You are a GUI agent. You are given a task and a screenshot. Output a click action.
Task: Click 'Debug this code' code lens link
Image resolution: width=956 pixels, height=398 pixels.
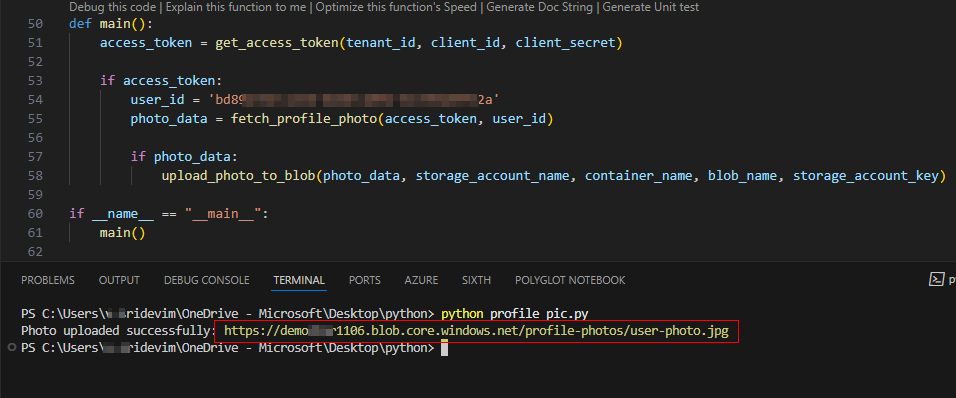pos(113,7)
